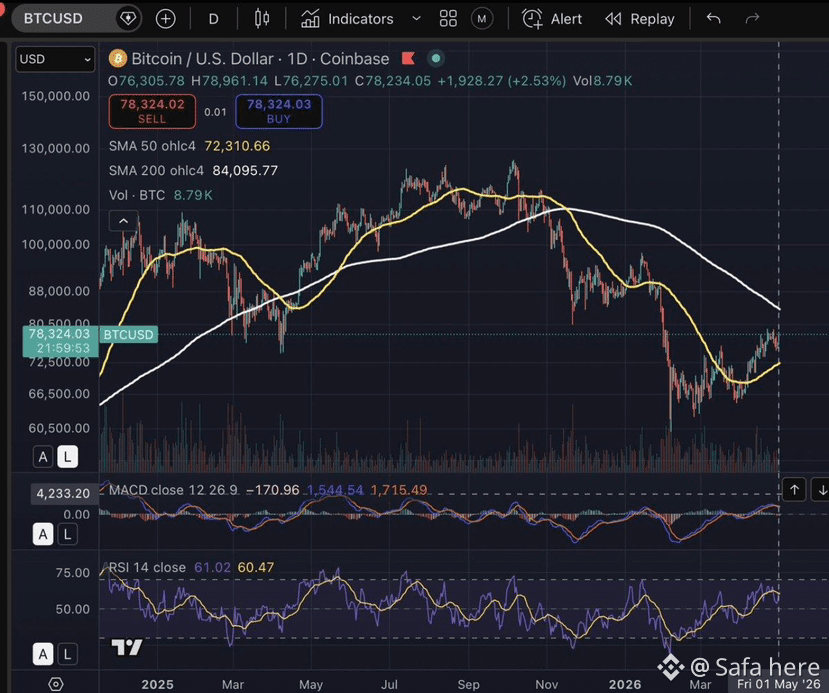Image resolution: width=829 pixels, height=693 pixels.
Task: Redo the last chart action
Action: [752, 19]
